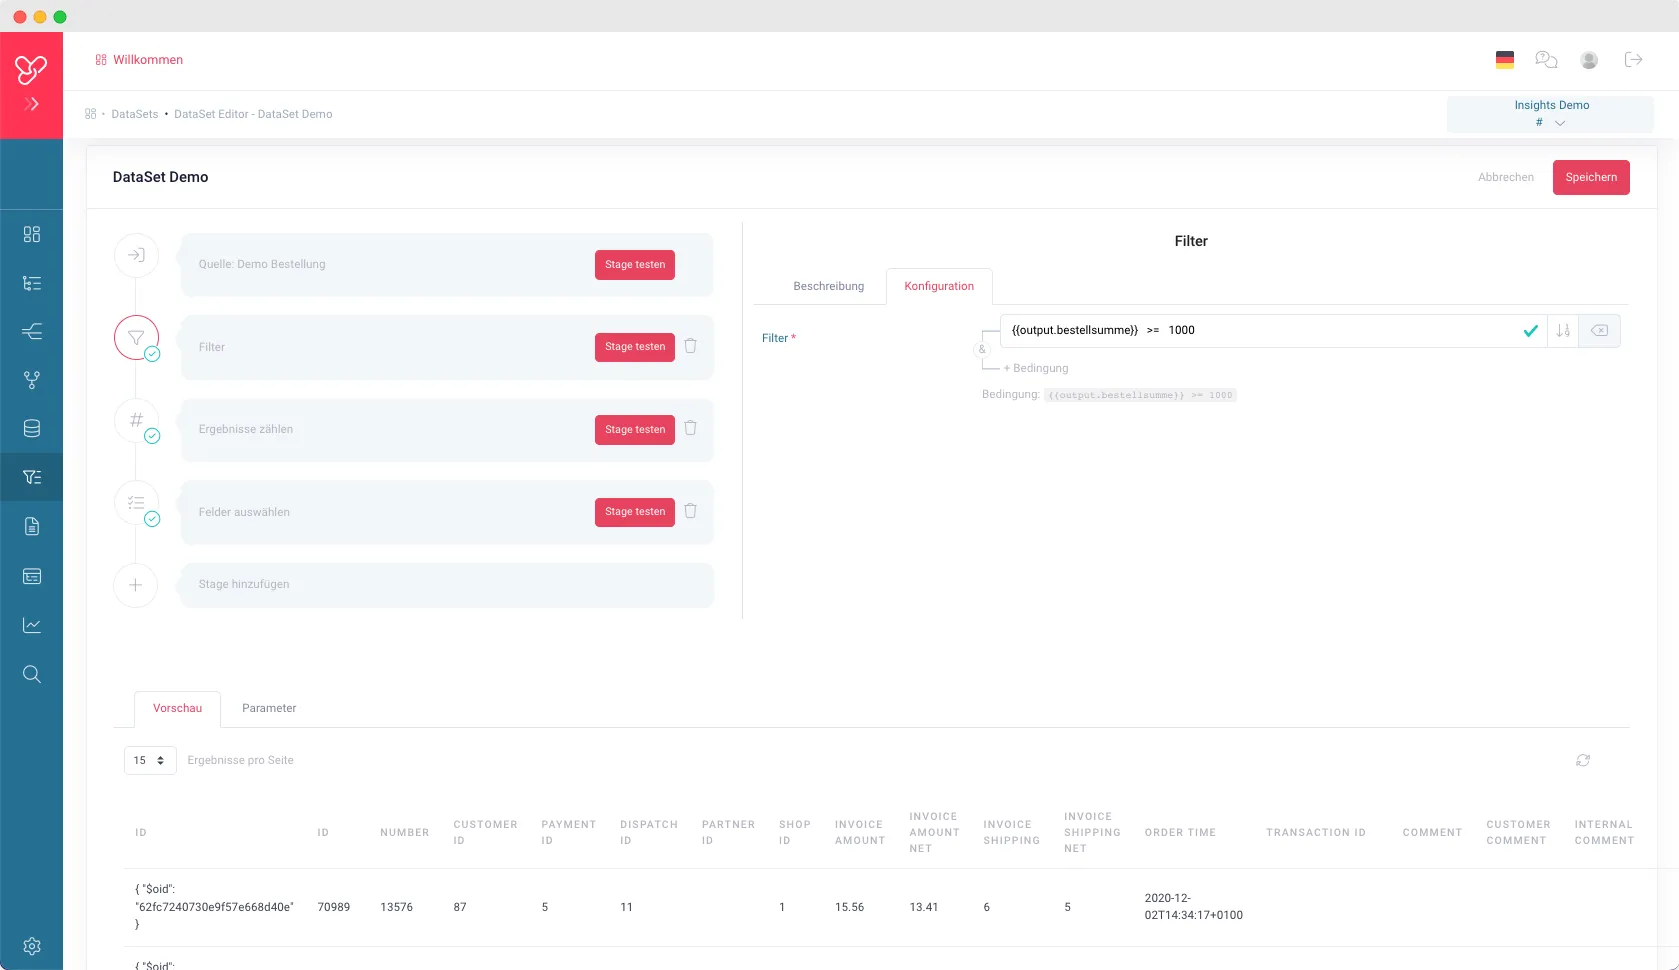Screen dimensions: 1679x970
Task: Click Abbrechen to cancel
Action: click(1505, 177)
